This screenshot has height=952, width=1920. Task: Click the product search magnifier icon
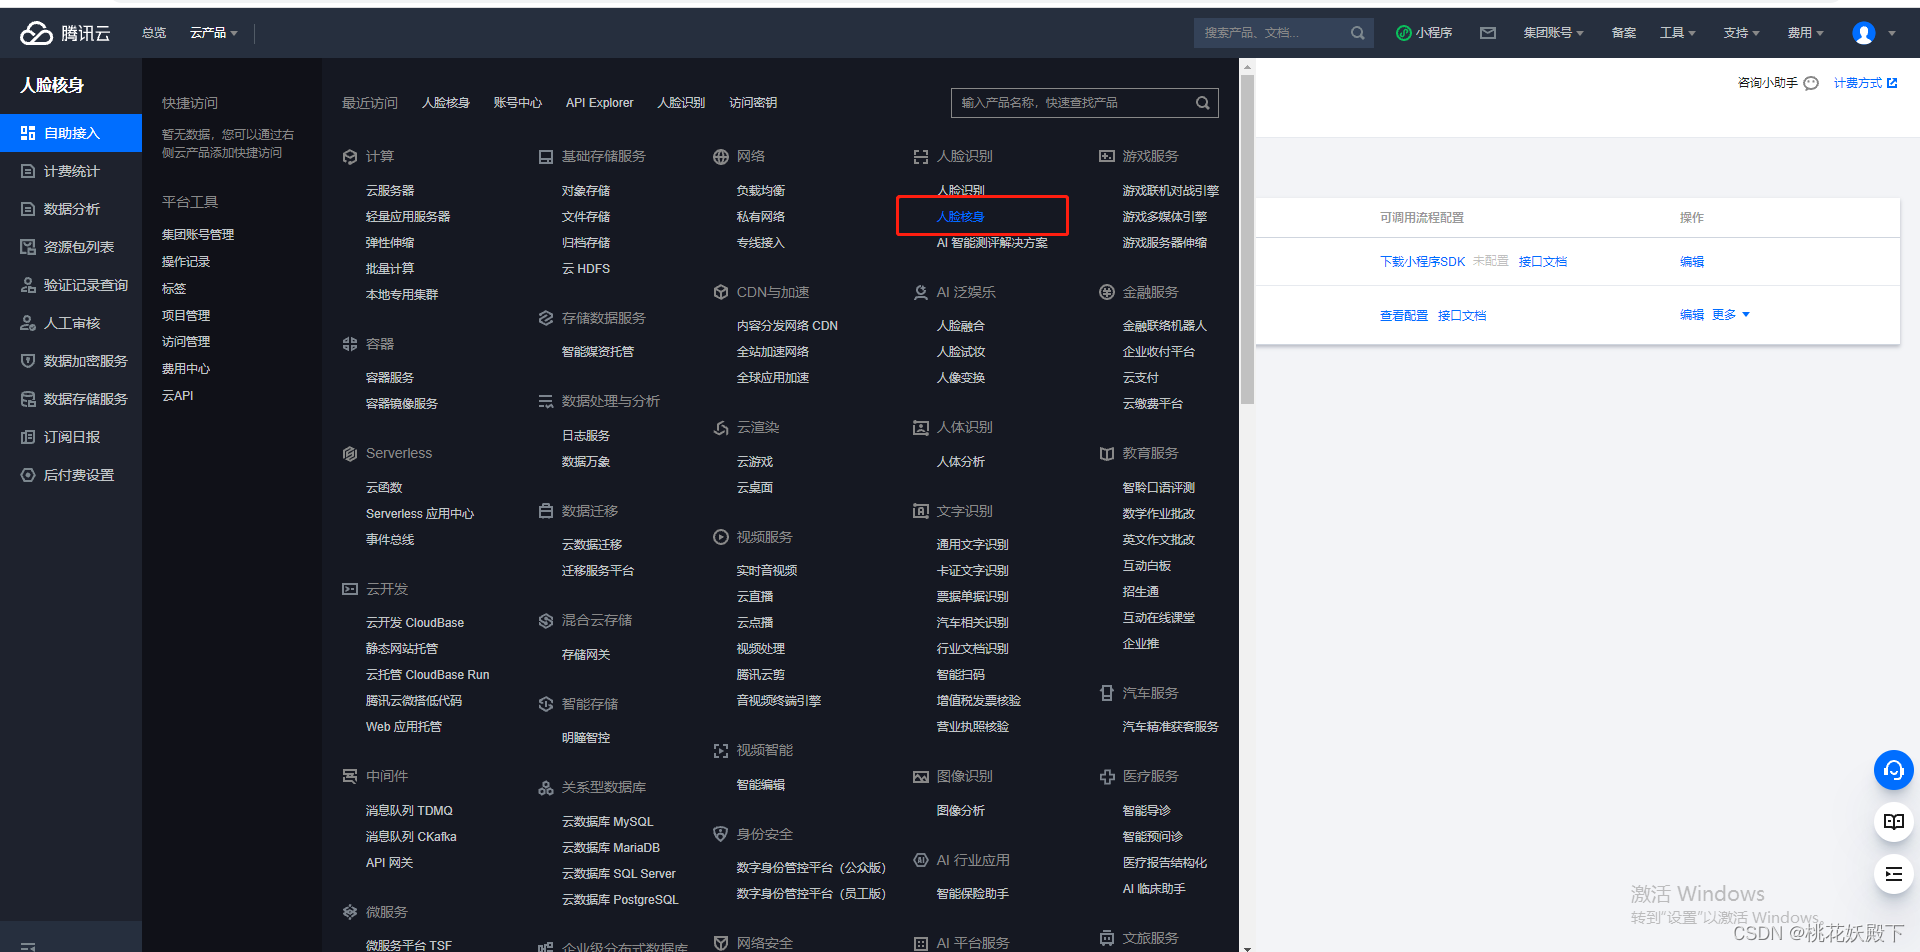[x=1203, y=103]
